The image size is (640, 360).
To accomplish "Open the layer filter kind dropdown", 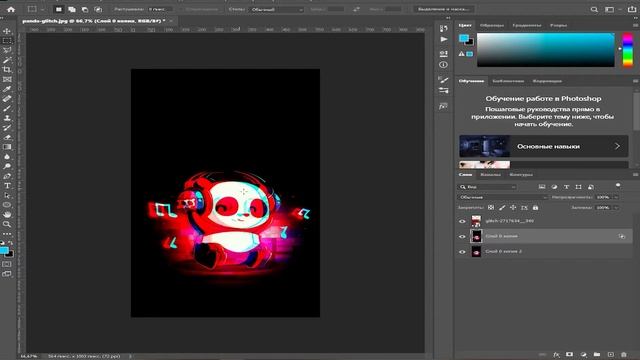I will point(487,187).
